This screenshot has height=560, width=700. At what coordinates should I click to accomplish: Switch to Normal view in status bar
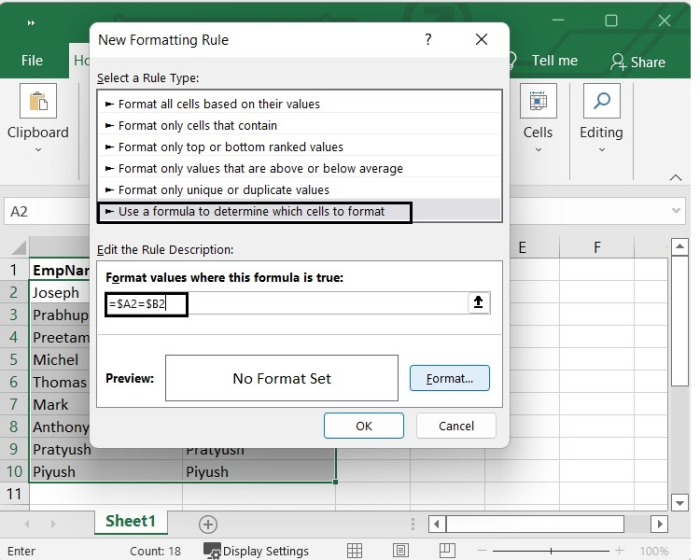coord(354,551)
